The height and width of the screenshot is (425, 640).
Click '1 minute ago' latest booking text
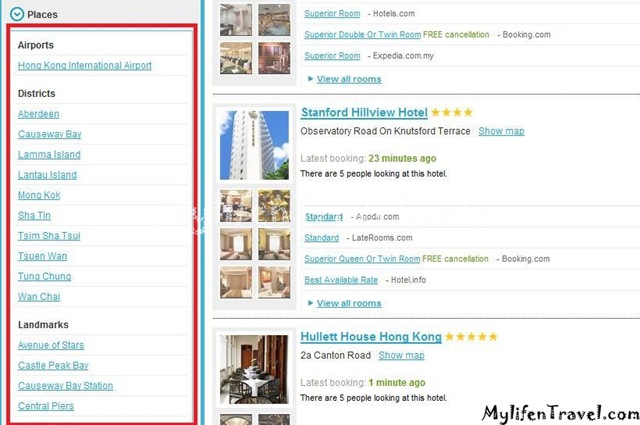pos(397,383)
